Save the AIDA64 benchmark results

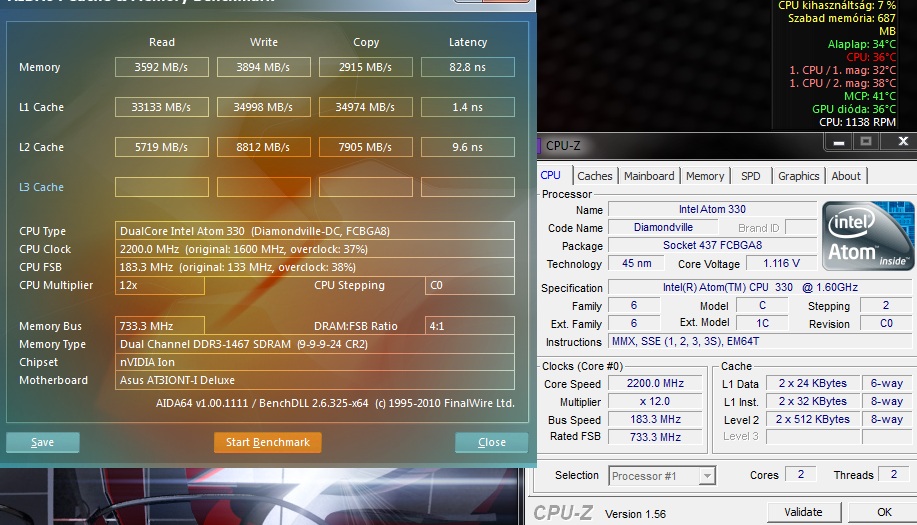(43, 443)
